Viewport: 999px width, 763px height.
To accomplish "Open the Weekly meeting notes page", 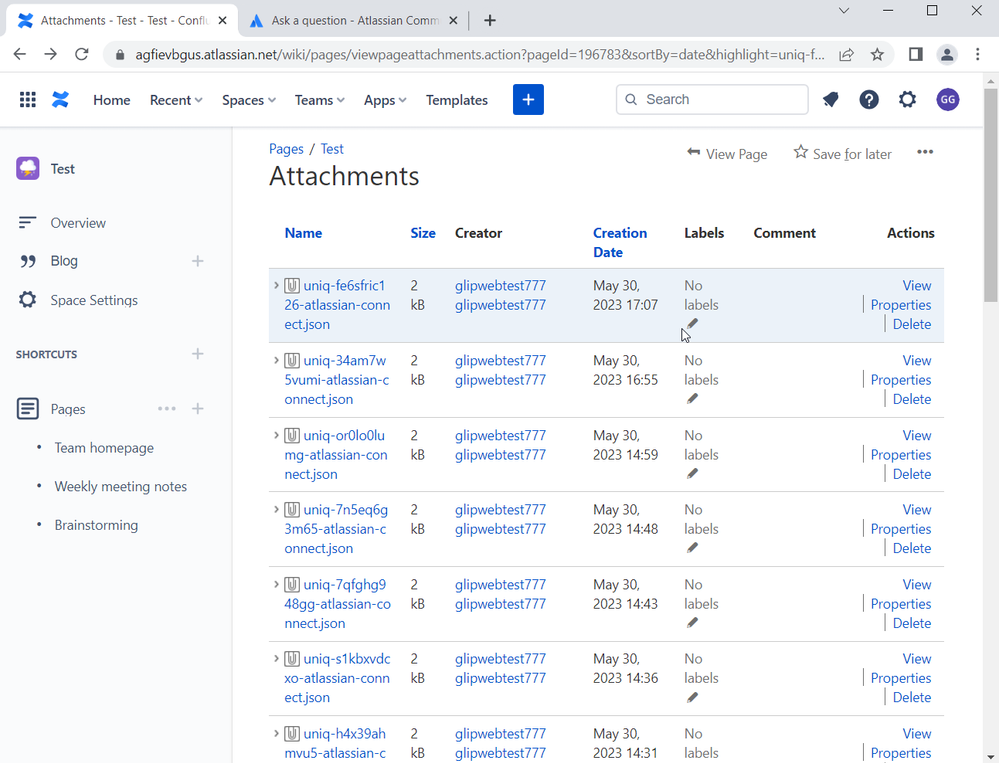I will point(120,487).
